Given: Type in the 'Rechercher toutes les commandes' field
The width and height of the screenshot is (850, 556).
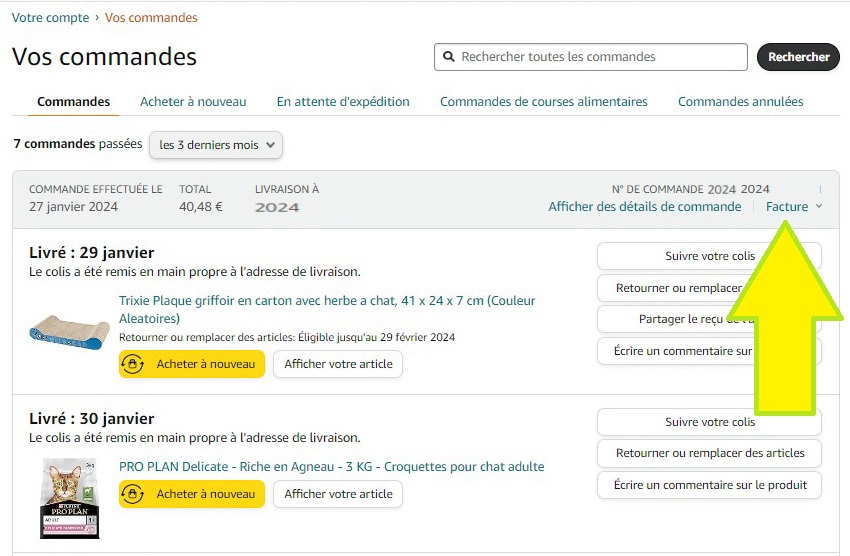Looking at the screenshot, I should 600,57.
